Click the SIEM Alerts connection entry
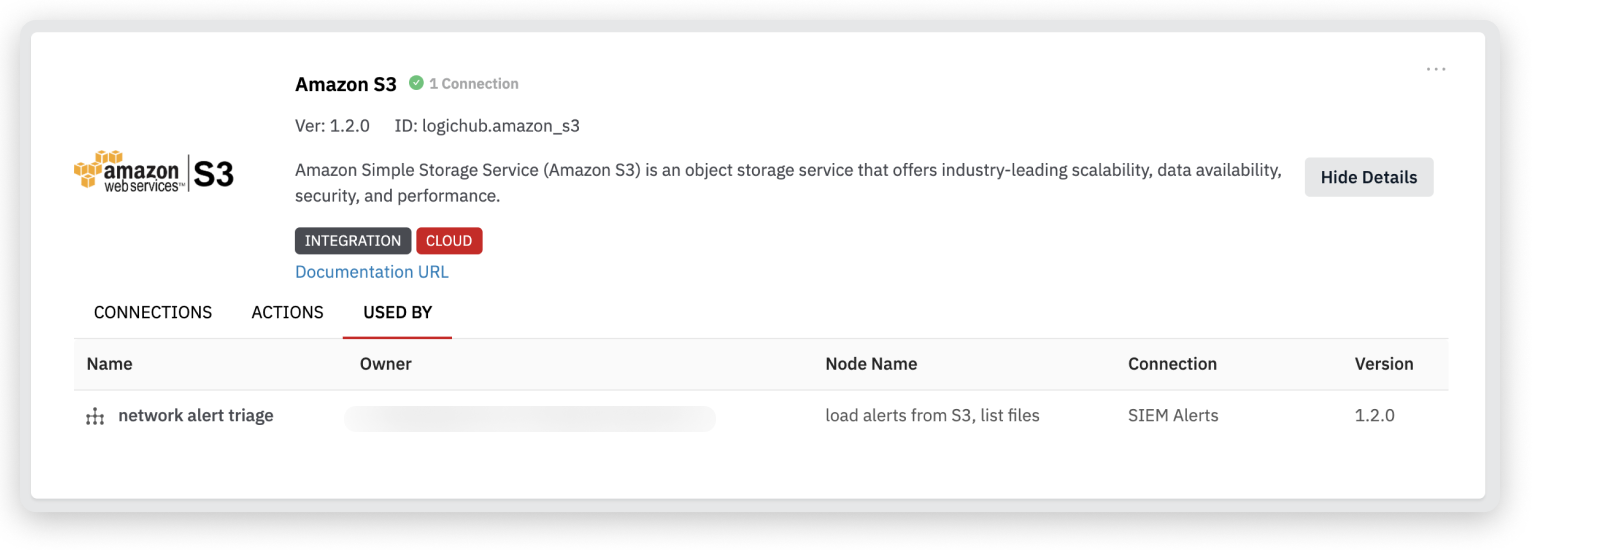The width and height of the screenshot is (1600, 550). tap(1173, 416)
